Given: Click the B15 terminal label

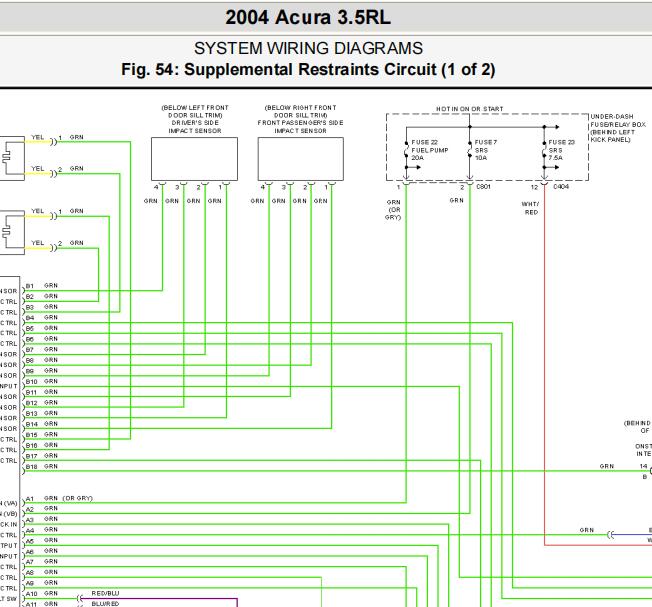Looking at the screenshot, I should click(31, 435).
